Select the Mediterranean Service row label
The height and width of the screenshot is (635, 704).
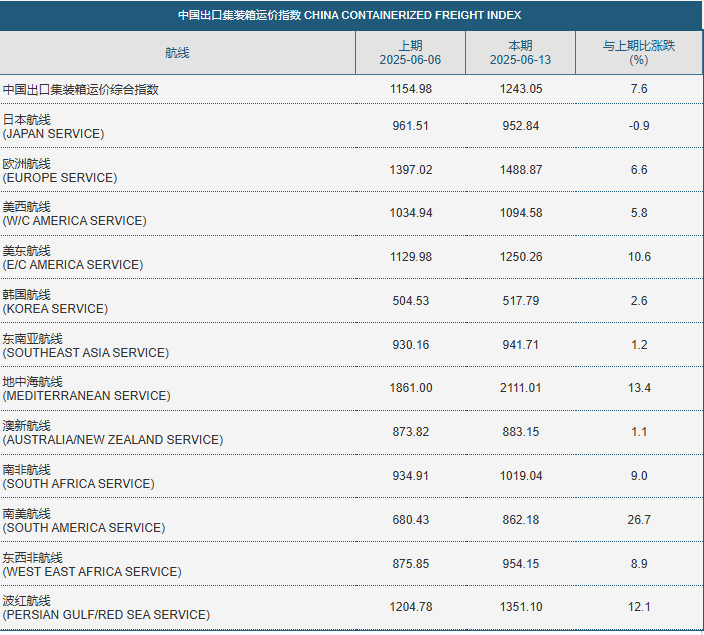coord(87,389)
